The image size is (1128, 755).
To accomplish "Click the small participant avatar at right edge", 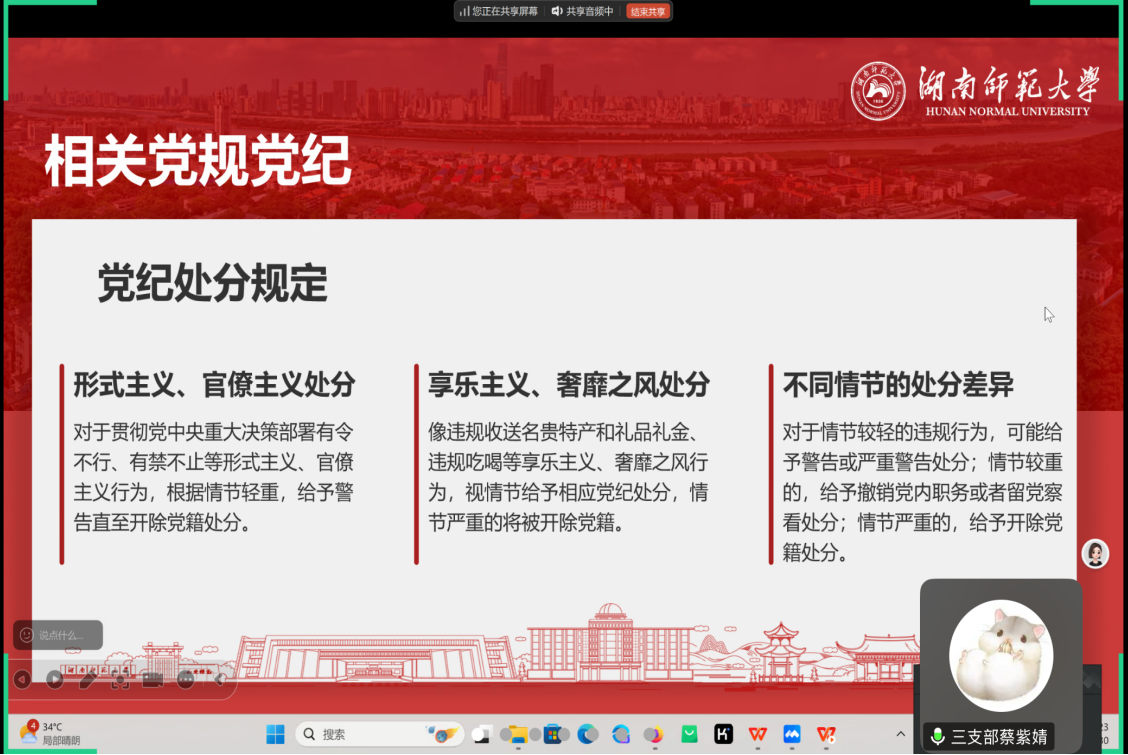I will [x=1095, y=553].
